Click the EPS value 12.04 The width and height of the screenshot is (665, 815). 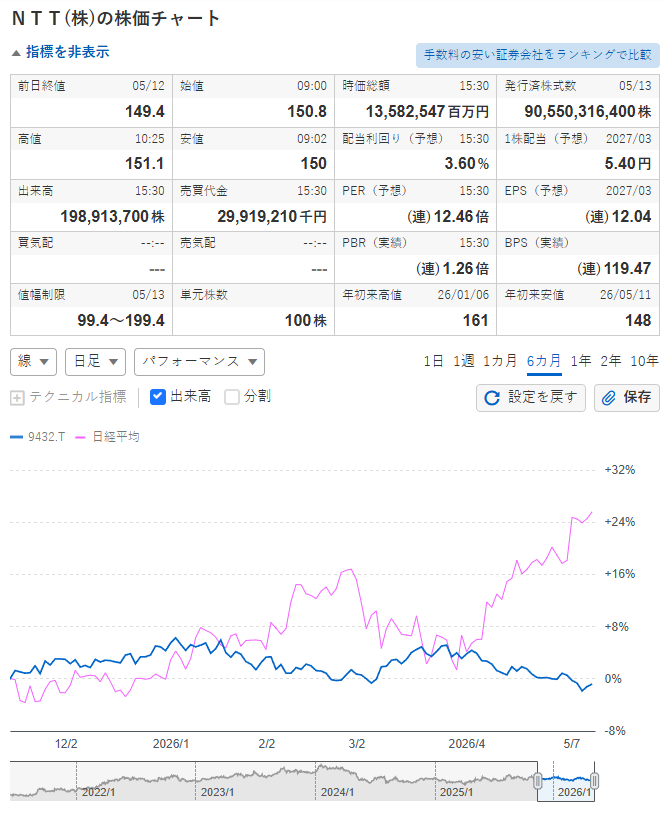[x=618, y=216]
